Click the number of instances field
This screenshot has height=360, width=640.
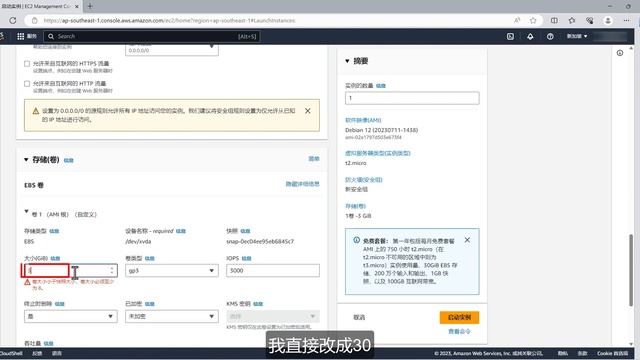tap(412, 98)
